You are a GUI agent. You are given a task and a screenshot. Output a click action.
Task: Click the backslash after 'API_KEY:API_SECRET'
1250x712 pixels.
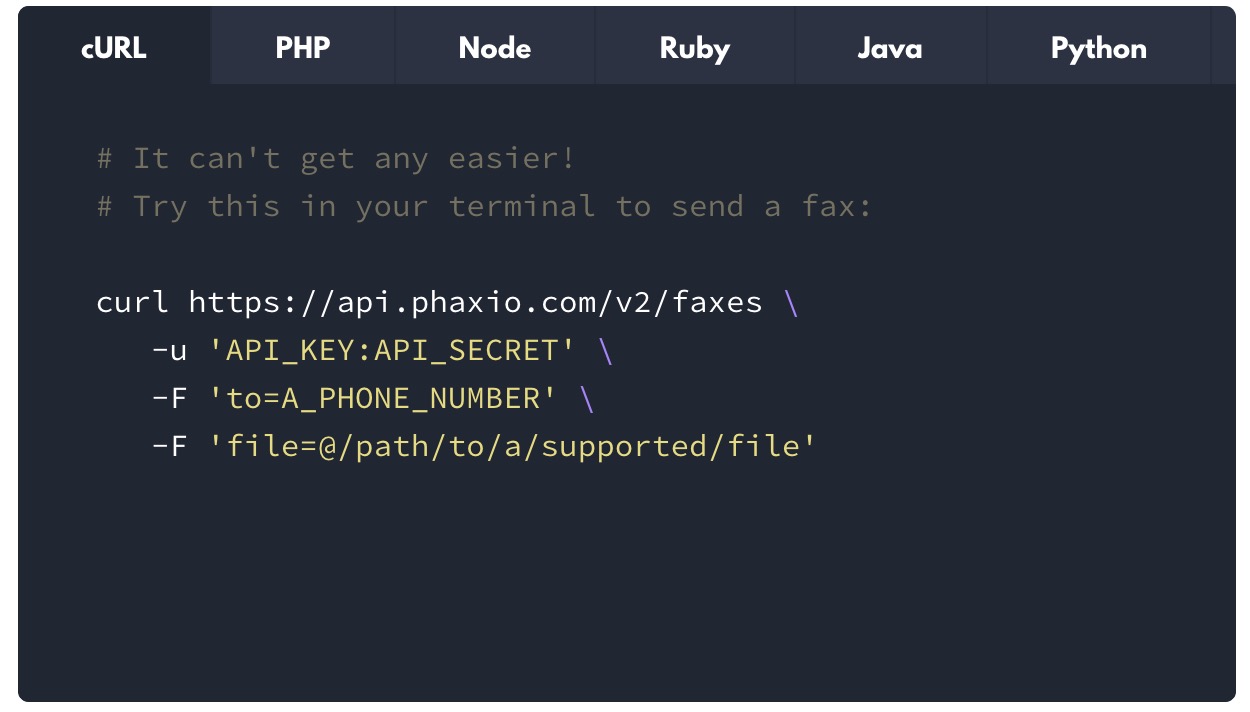pyautogui.click(x=605, y=351)
